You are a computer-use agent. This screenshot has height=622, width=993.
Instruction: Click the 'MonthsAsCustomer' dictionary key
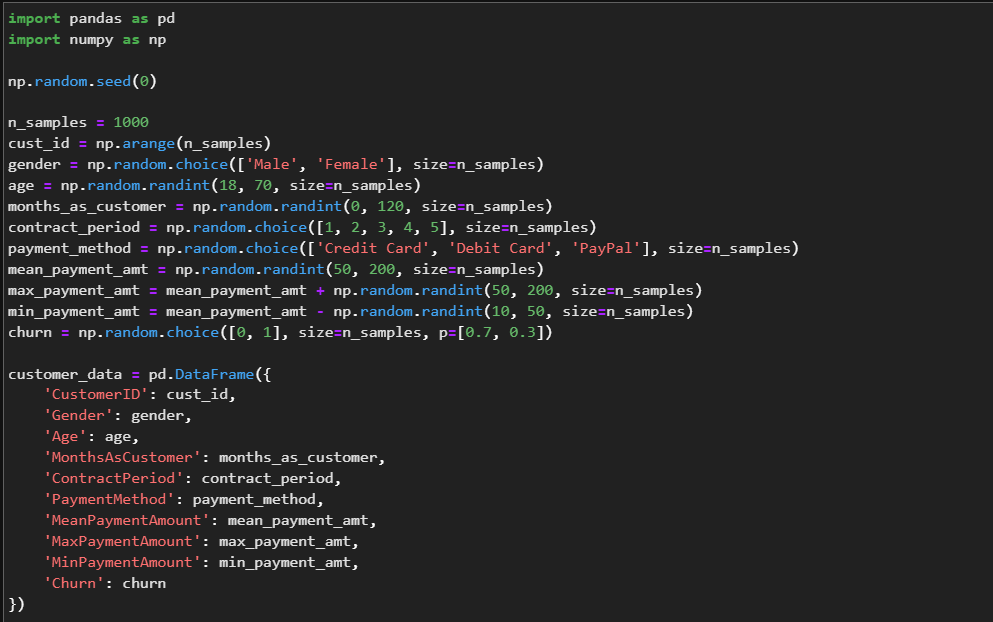coord(122,457)
